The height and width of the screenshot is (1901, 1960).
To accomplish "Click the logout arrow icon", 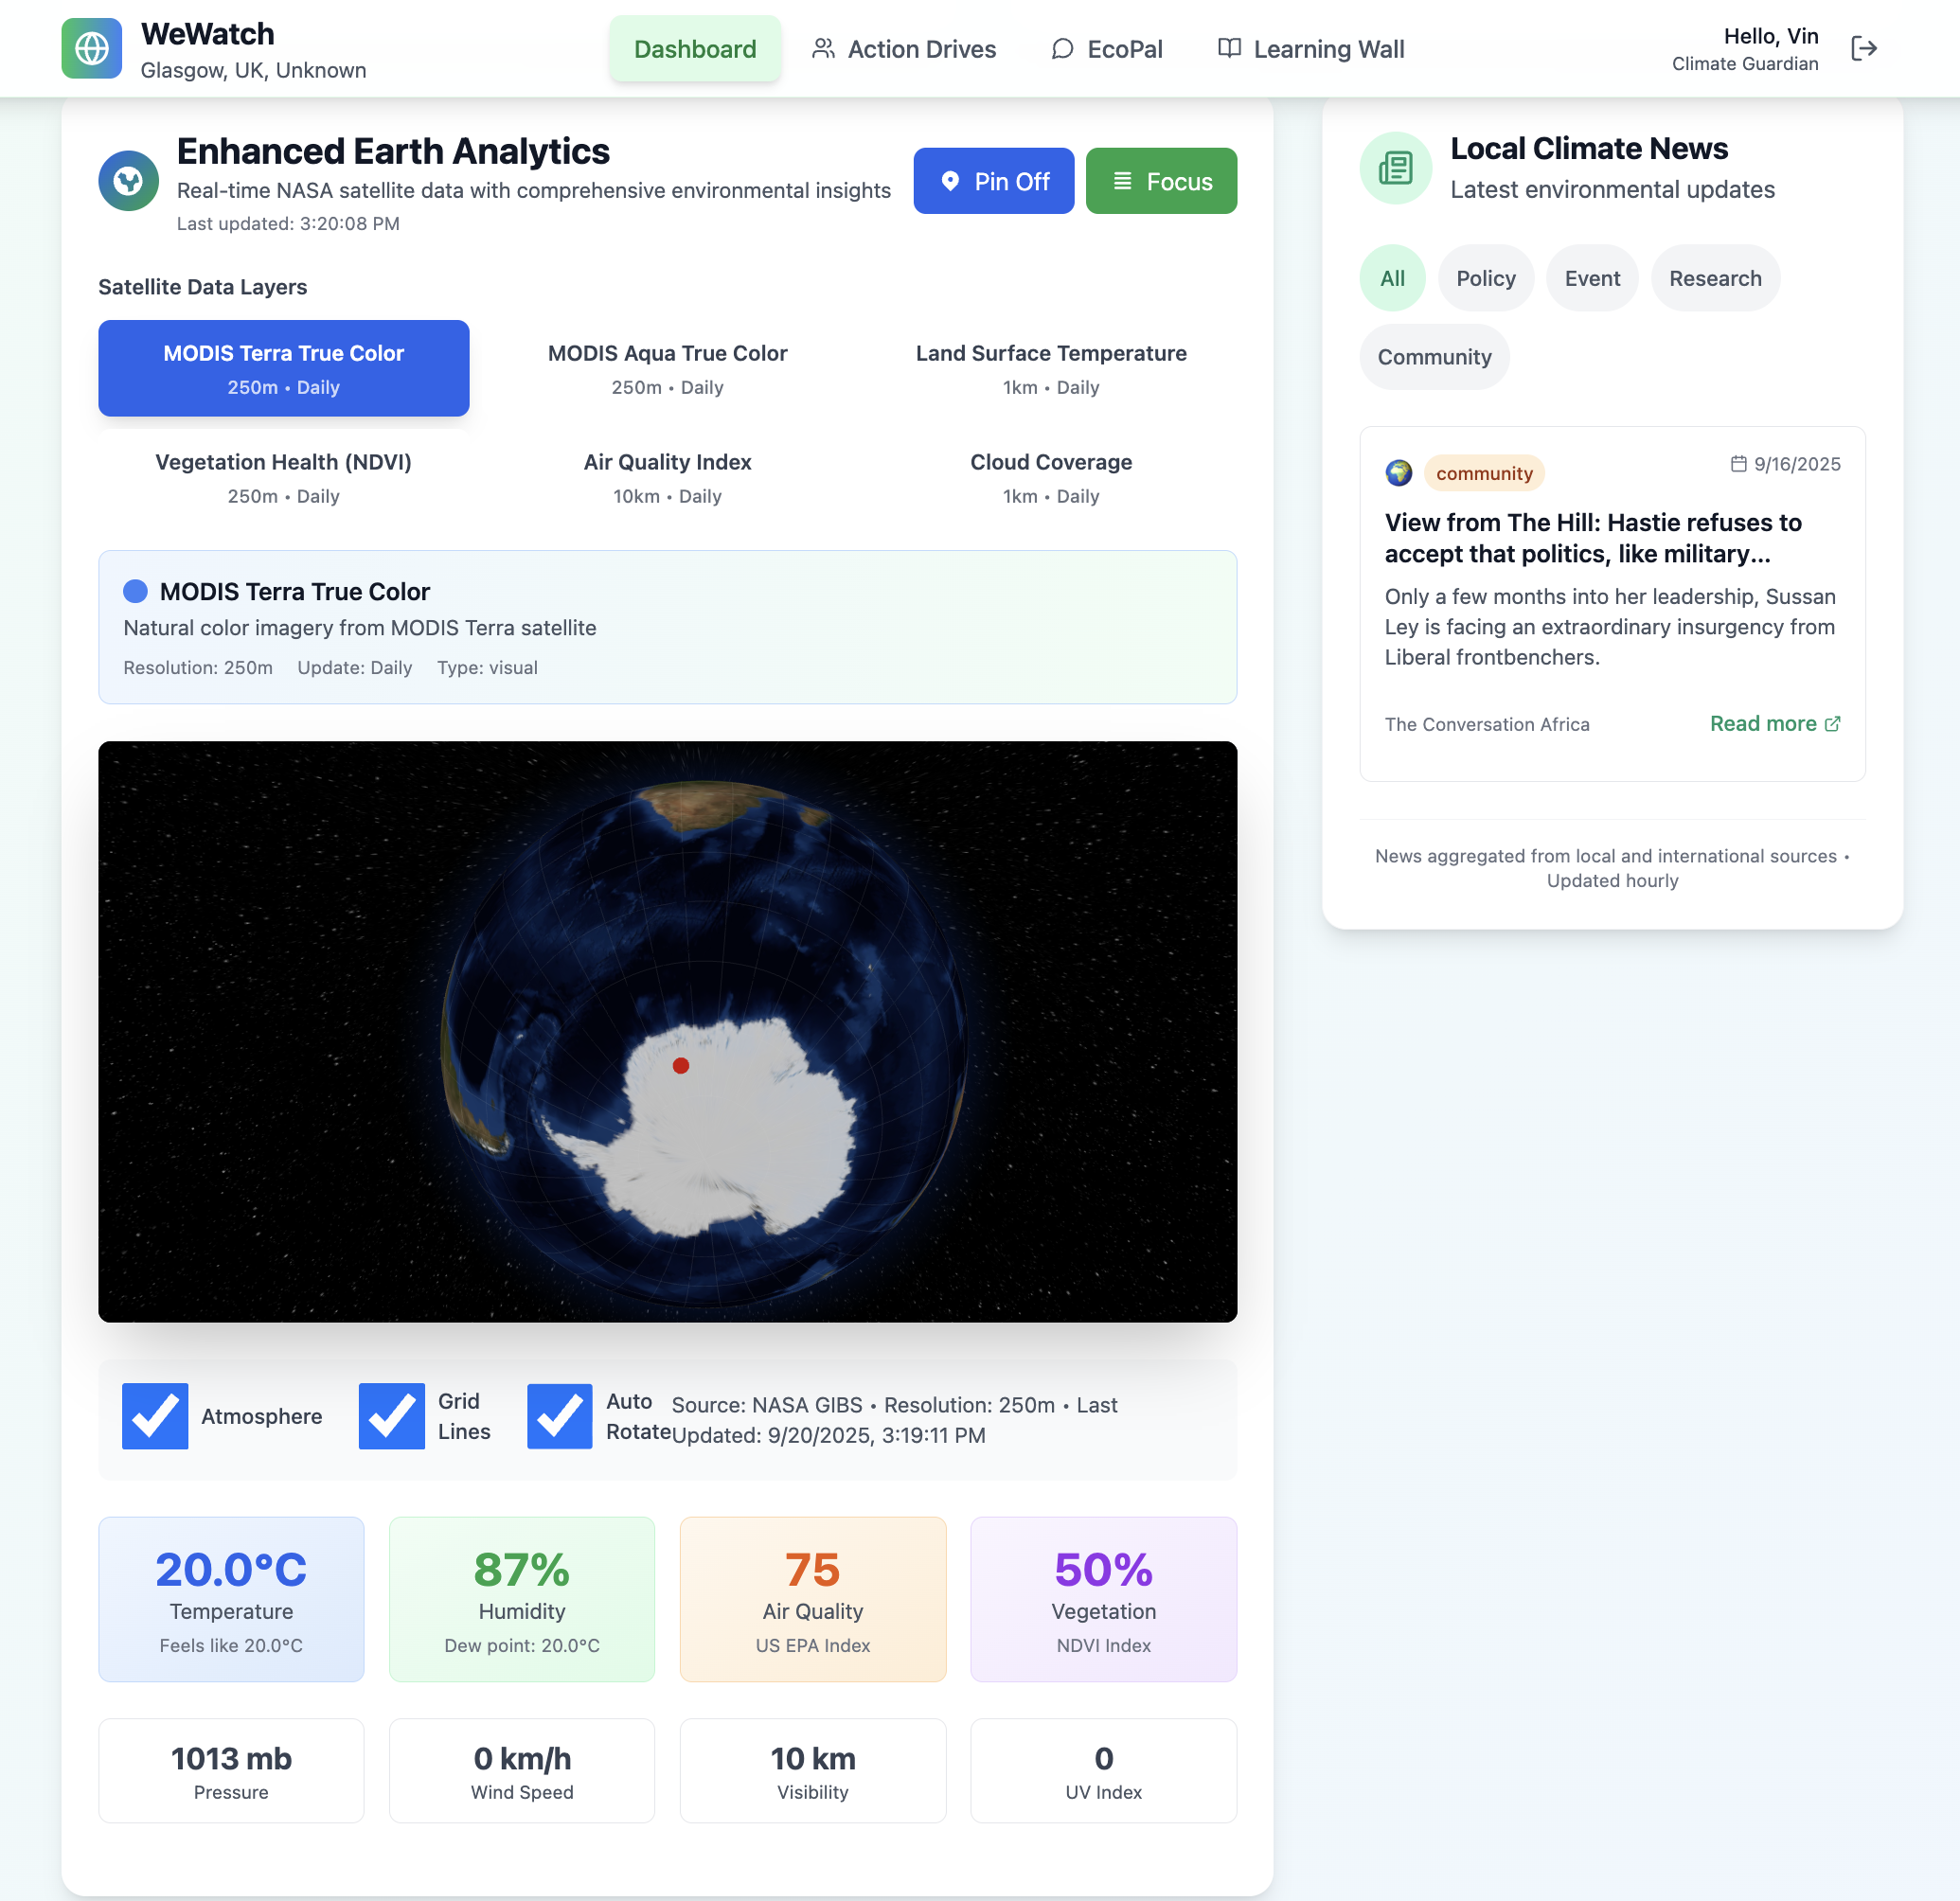I will (x=1864, y=48).
